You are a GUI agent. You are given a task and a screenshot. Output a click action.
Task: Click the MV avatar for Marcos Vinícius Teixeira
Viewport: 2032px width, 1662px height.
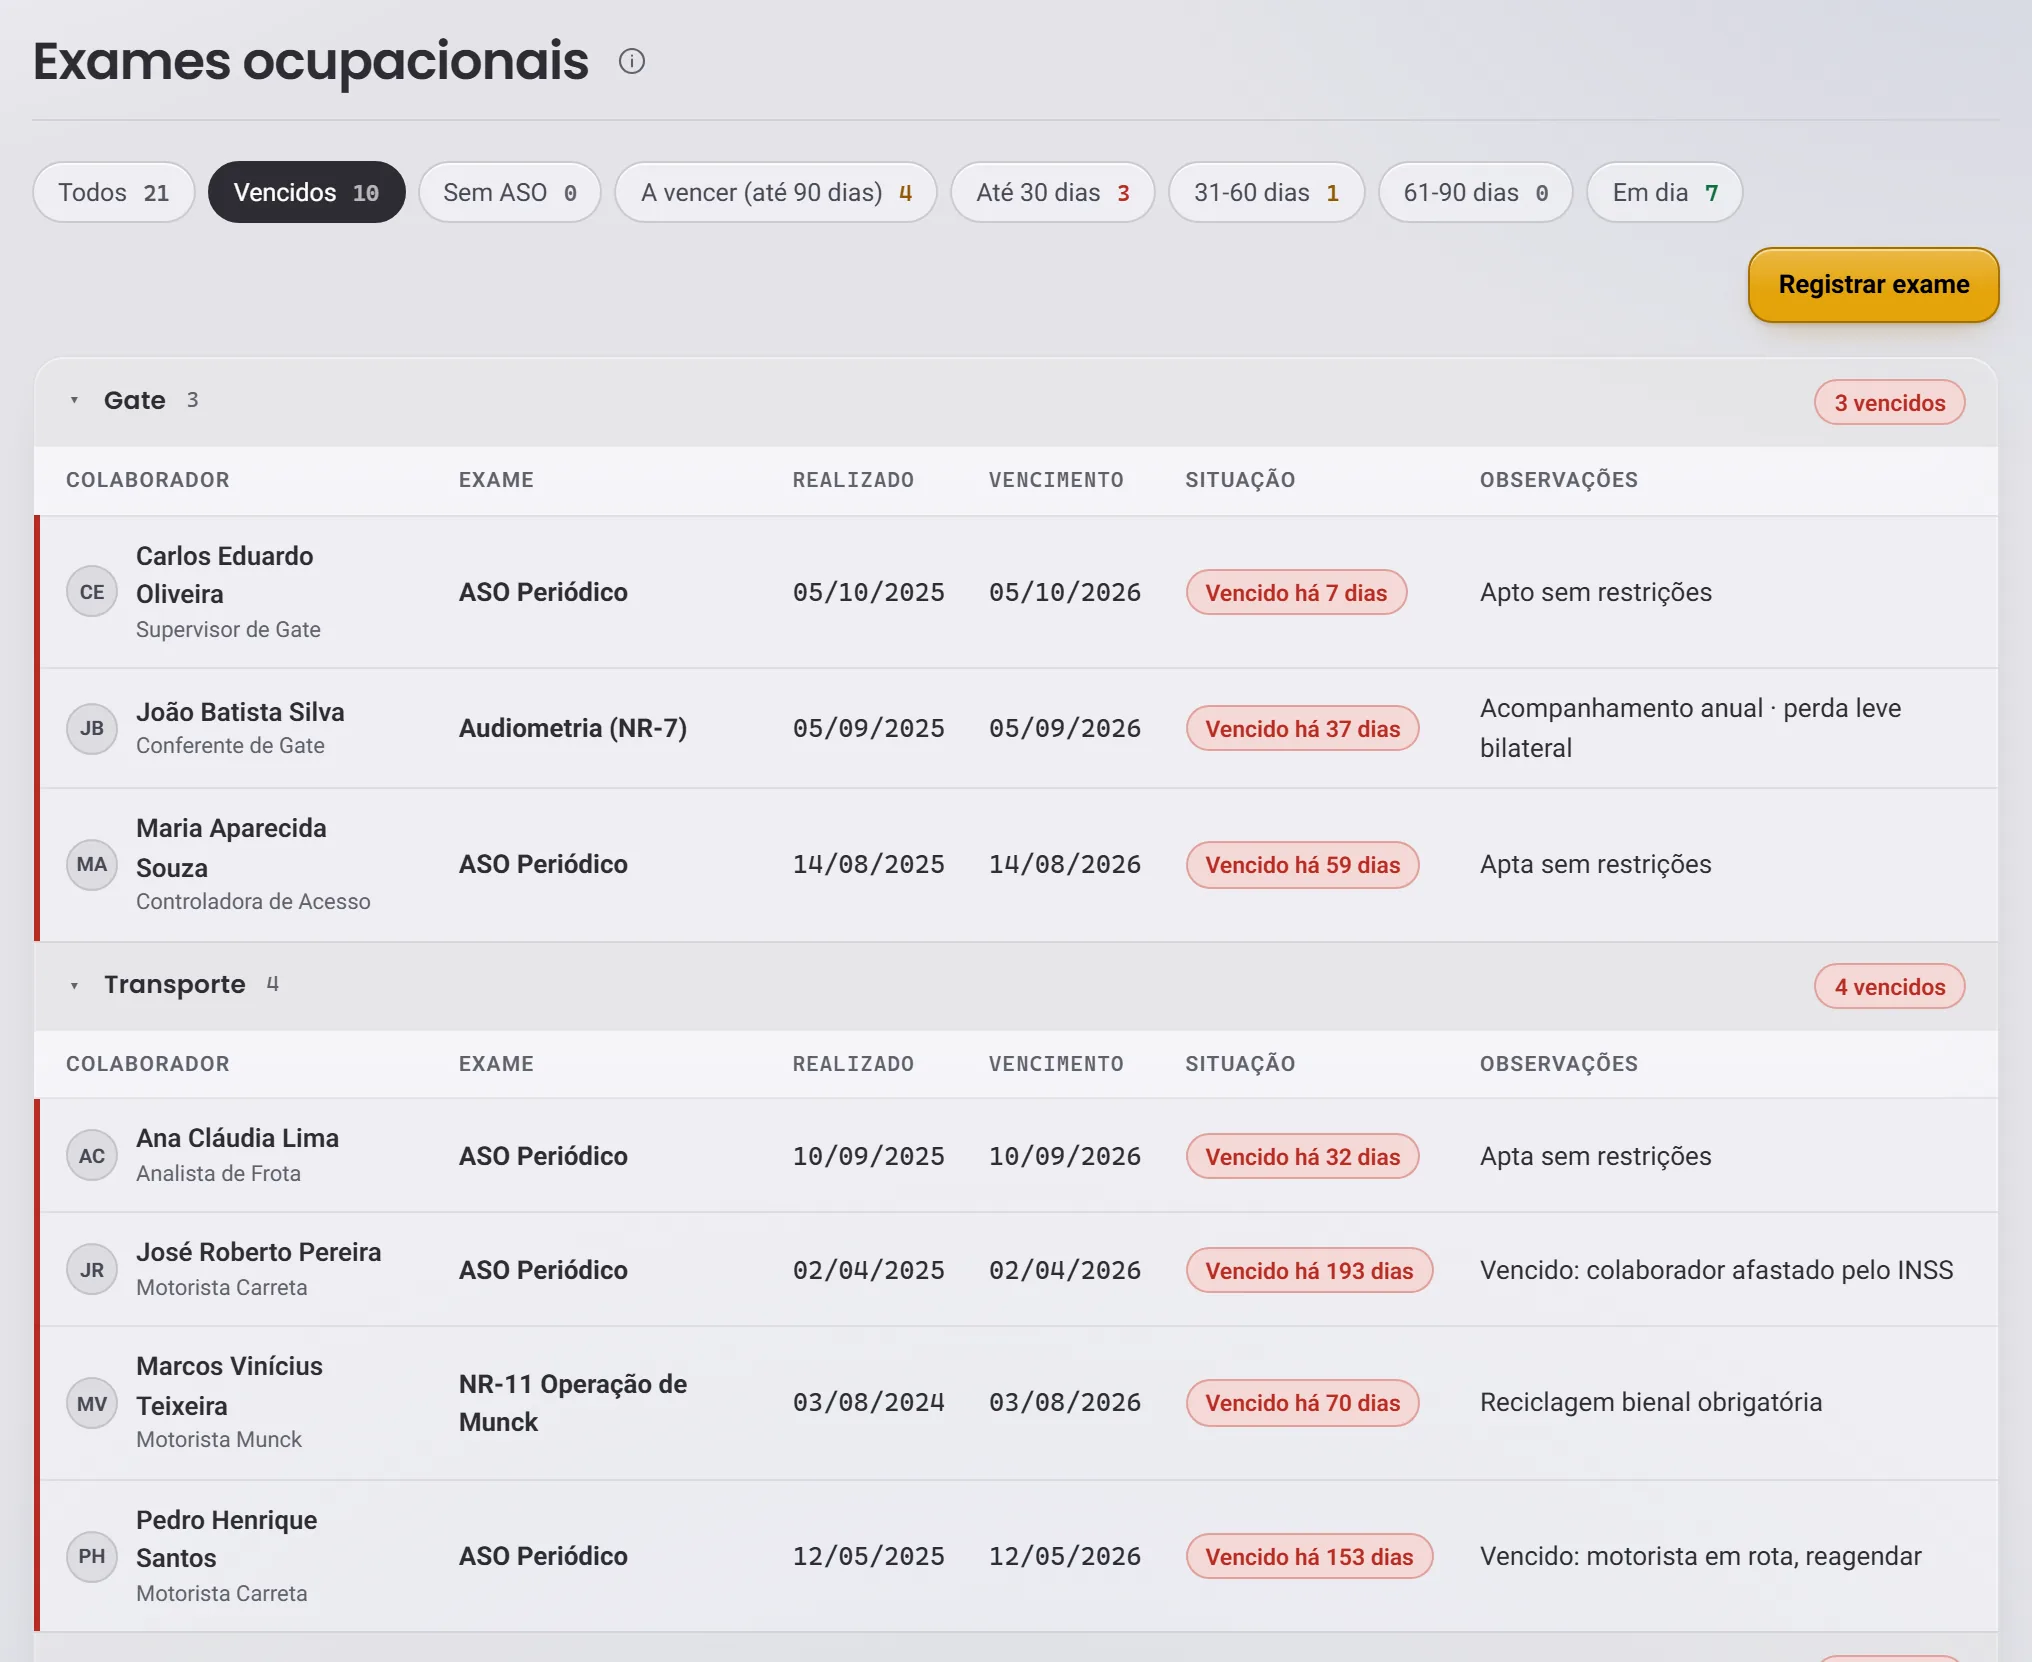[92, 1404]
